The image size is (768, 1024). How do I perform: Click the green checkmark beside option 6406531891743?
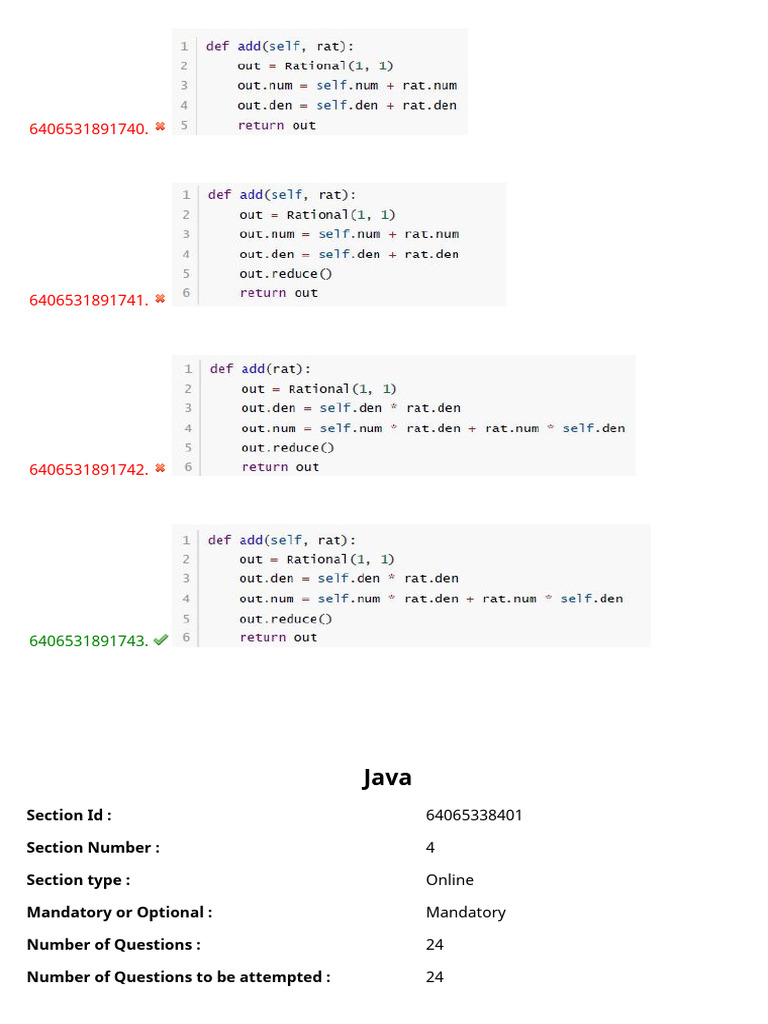[161, 640]
